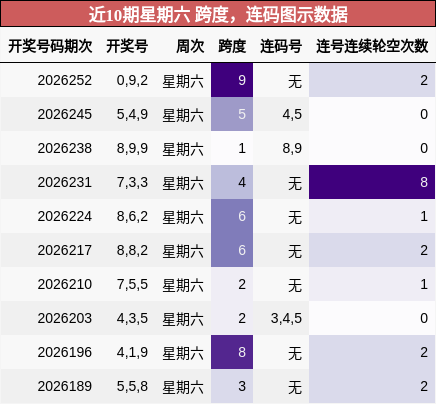
Task: Click miss count 1 in row 2026224
Action: point(372,216)
